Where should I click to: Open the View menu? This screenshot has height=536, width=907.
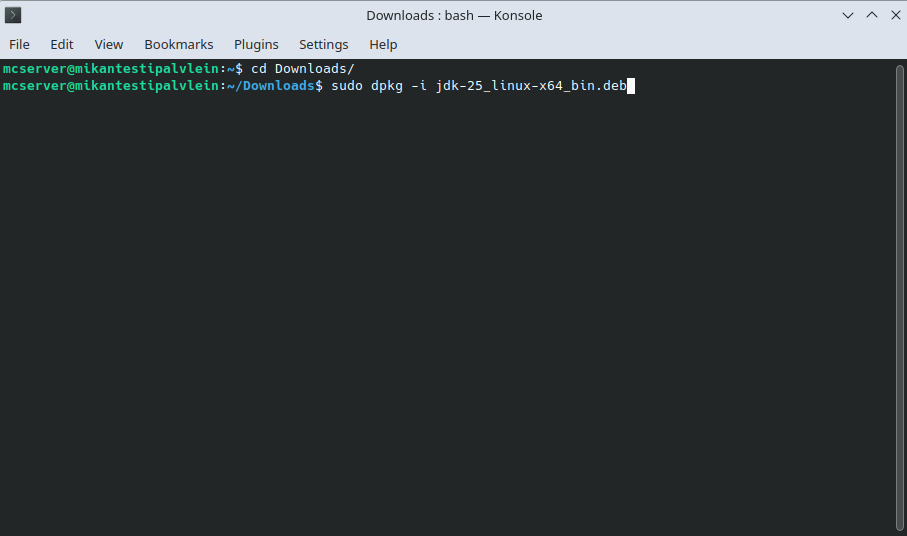pos(109,44)
